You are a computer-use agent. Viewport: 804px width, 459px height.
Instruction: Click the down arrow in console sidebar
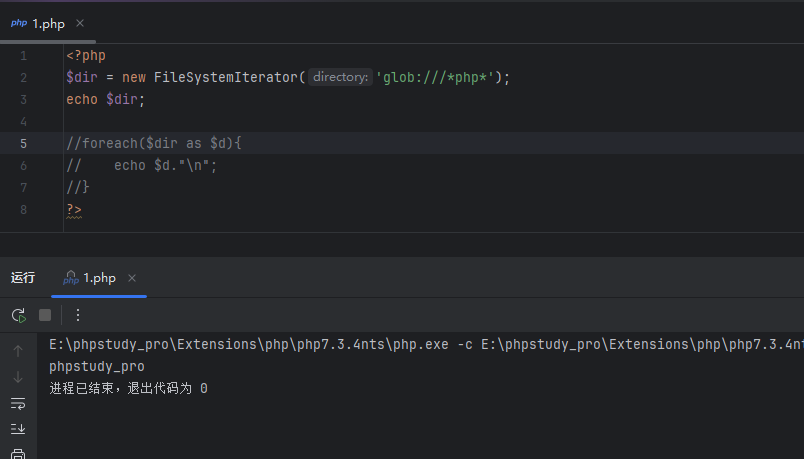tap(18, 377)
